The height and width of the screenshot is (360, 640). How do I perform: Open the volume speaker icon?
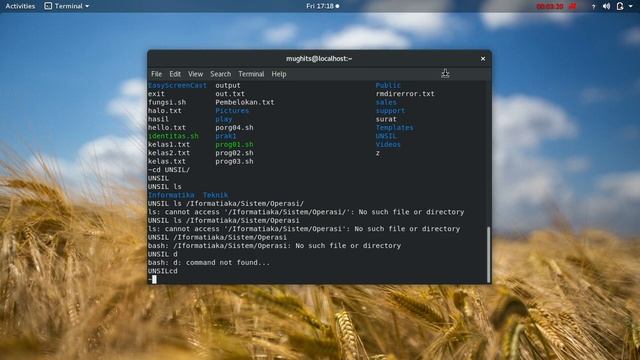pyautogui.click(x=607, y=6)
